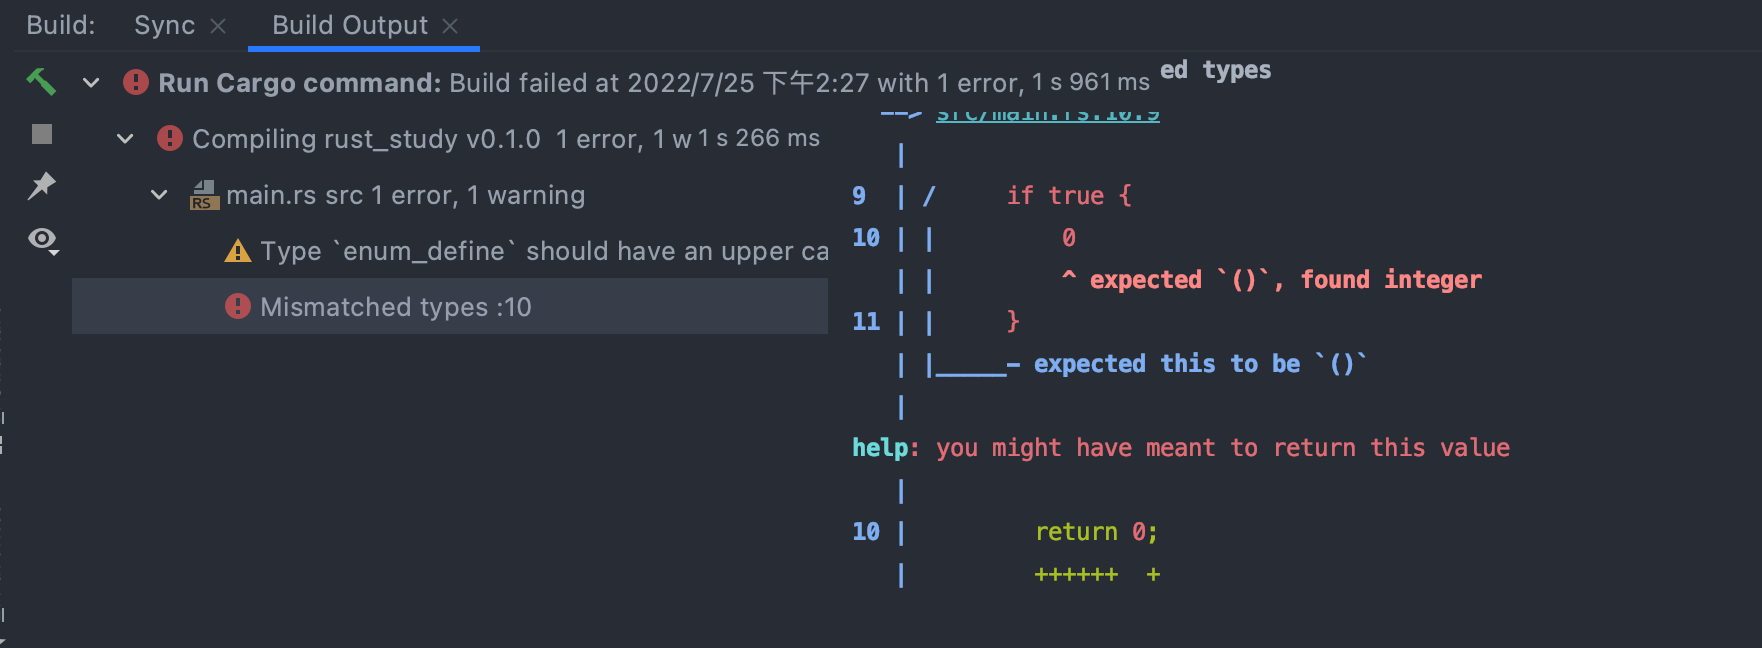Screen dimensions: 1762x648
Task: Click error icon next to Compiling rust_study
Action: coord(170,138)
